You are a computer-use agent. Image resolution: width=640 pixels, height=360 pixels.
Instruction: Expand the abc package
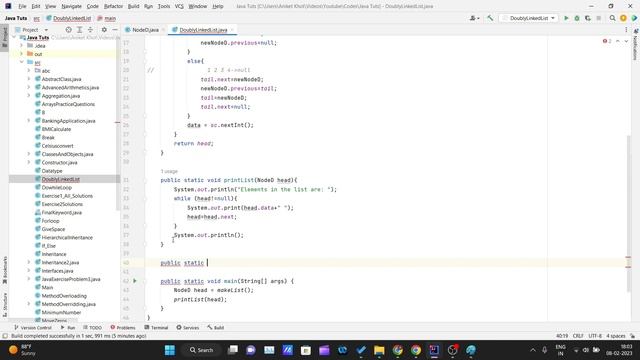point(29,71)
